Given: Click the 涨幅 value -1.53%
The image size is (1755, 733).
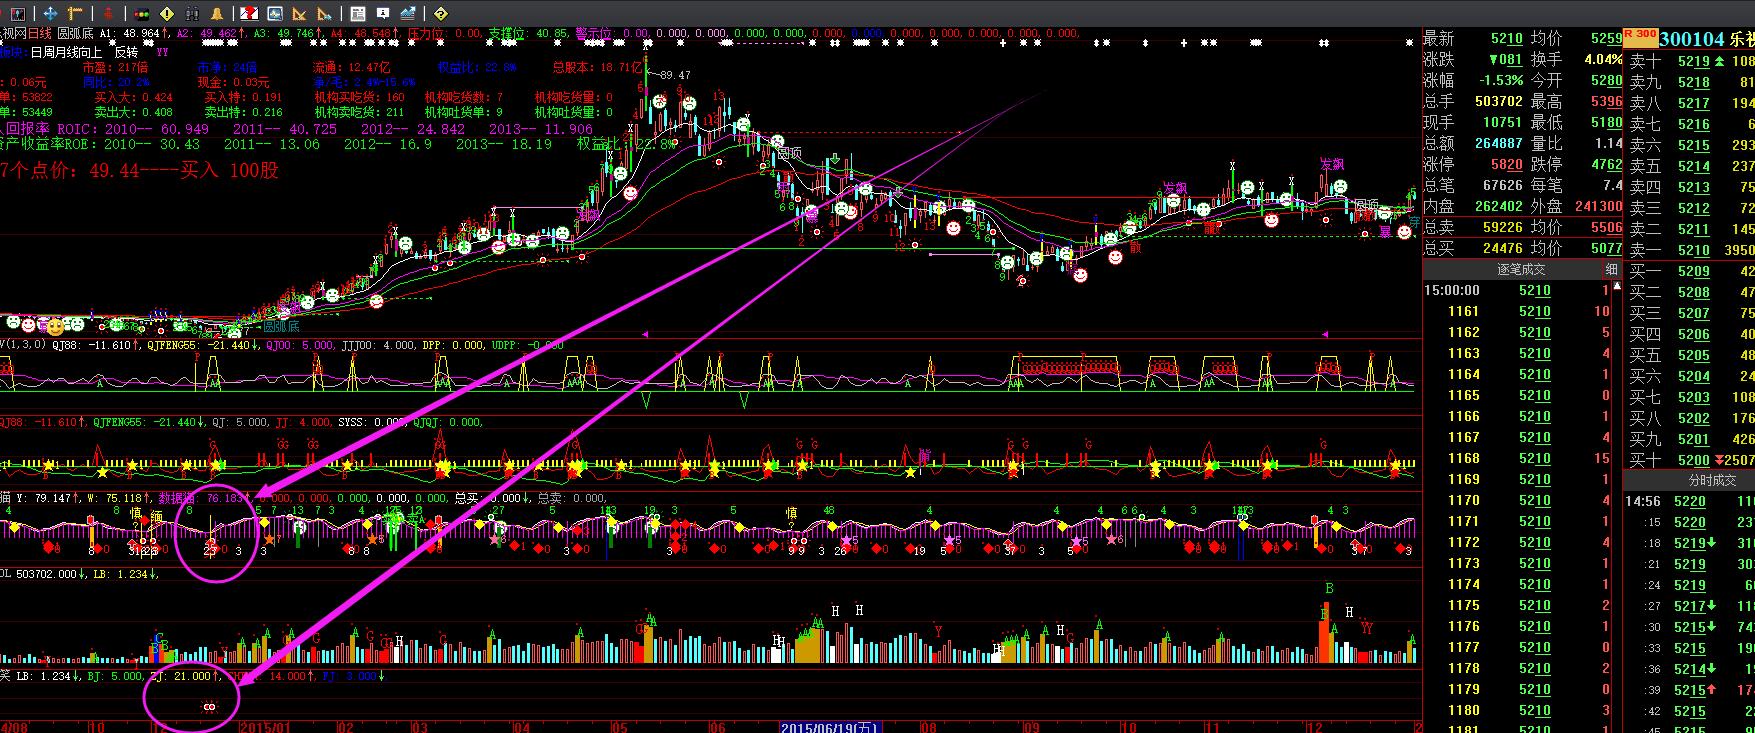Looking at the screenshot, I should coord(1500,80).
